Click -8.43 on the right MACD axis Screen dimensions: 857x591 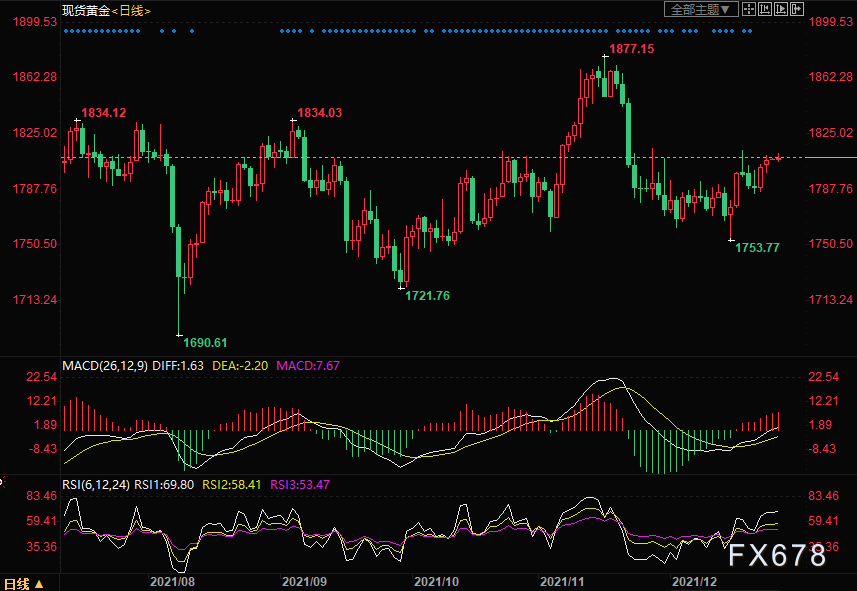822,449
